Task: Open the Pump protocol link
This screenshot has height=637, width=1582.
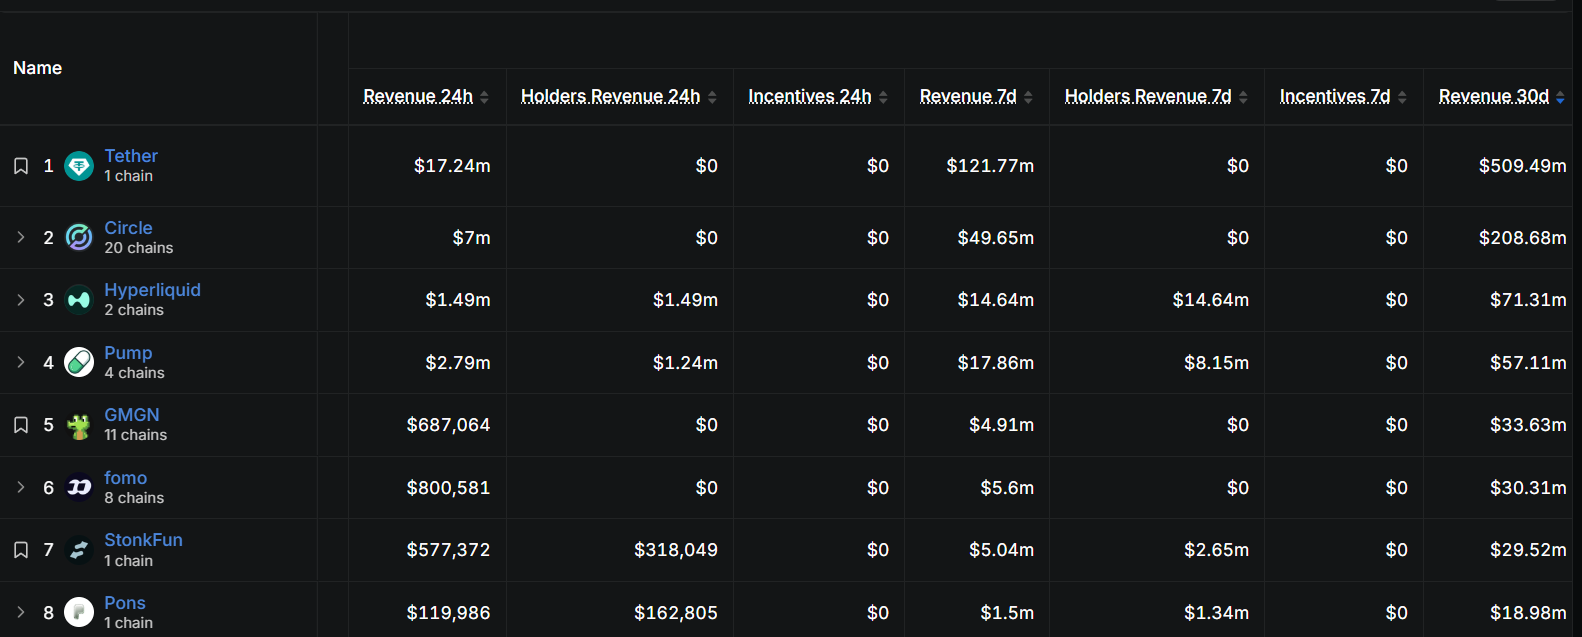Action: coord(128,353)
